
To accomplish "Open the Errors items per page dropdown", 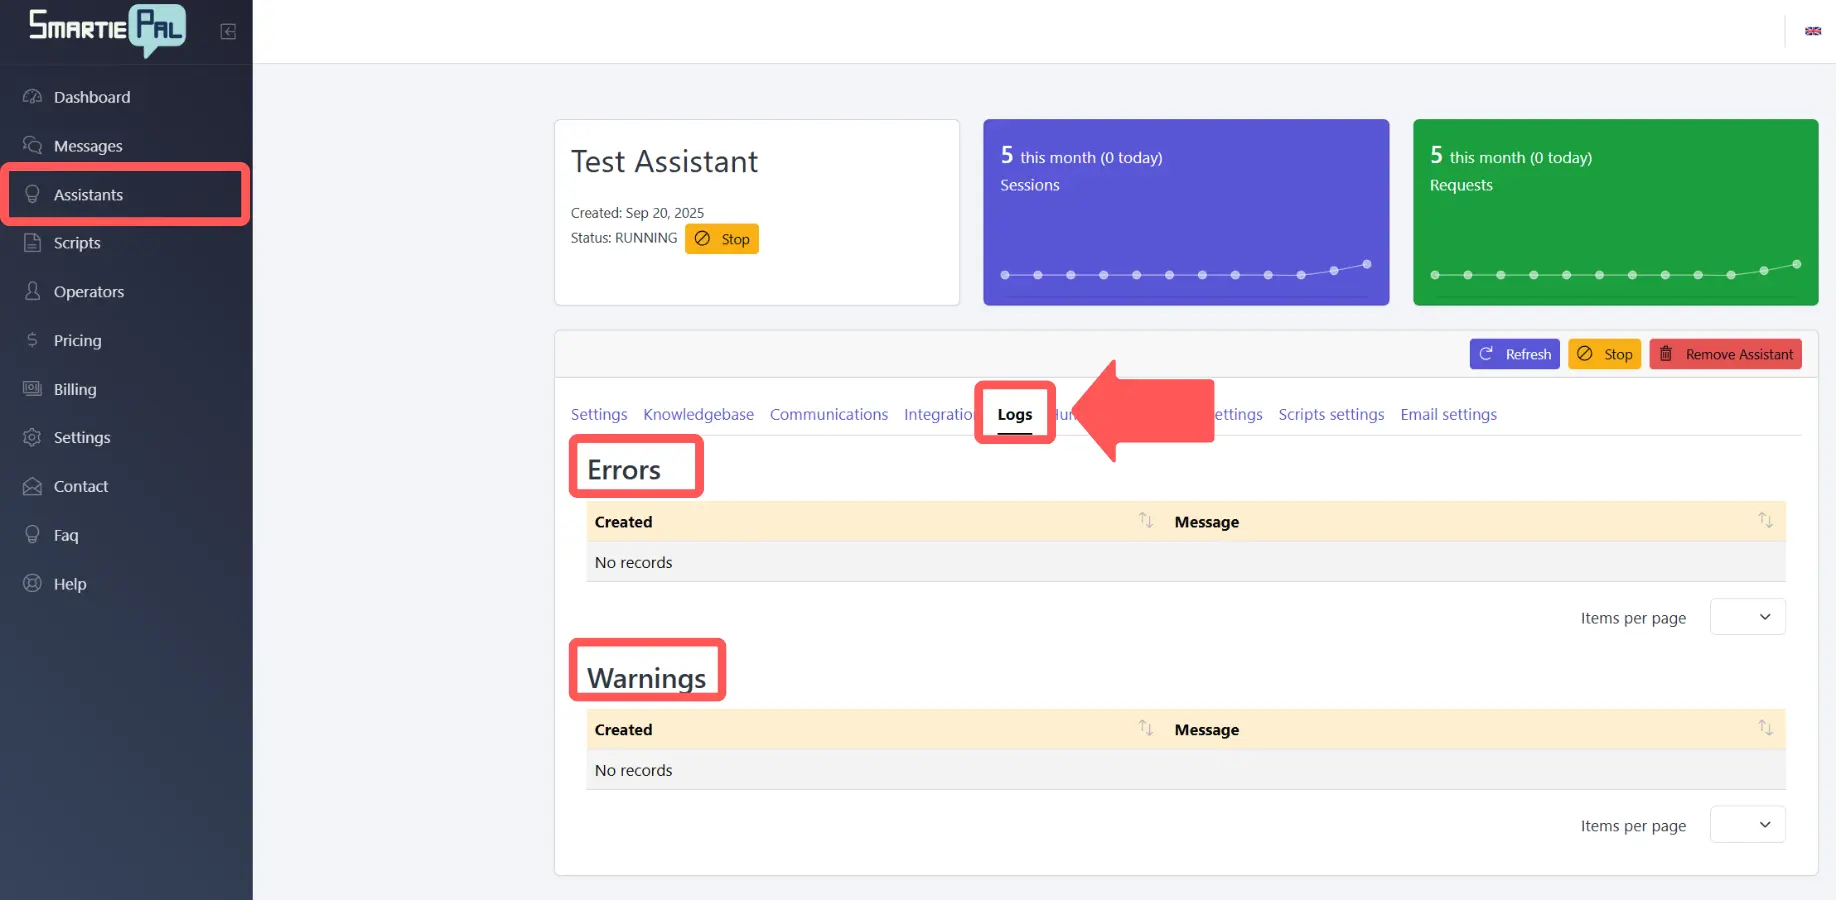I will coord(1747,617).
